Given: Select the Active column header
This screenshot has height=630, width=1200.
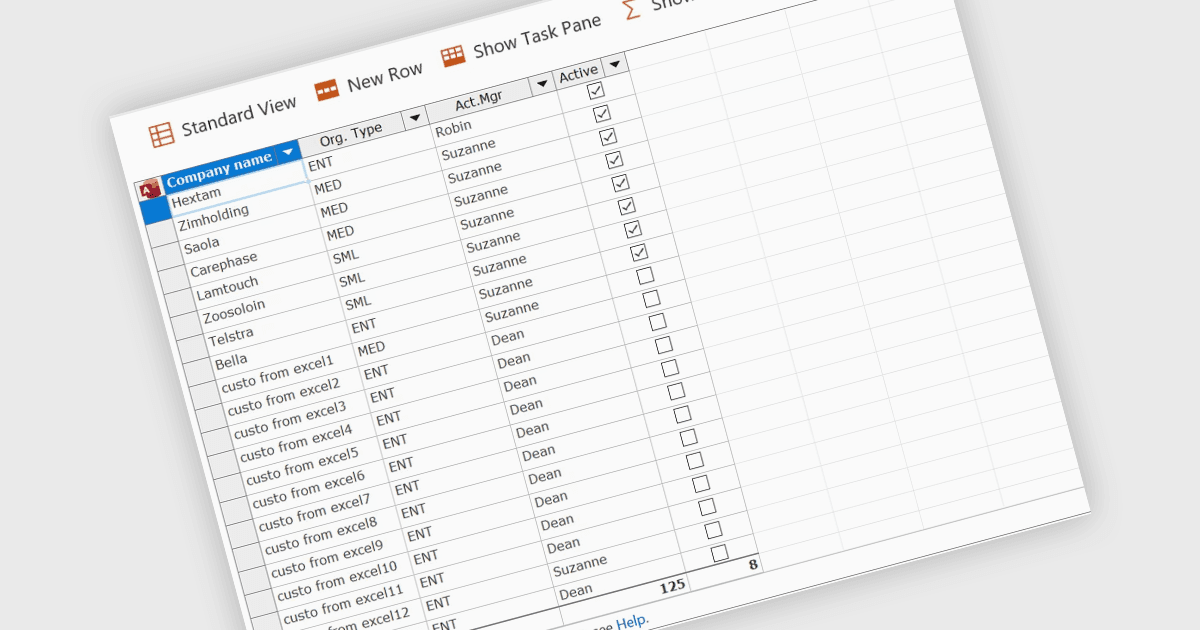Looking at the screenshot, I should (x=591, y=70).
